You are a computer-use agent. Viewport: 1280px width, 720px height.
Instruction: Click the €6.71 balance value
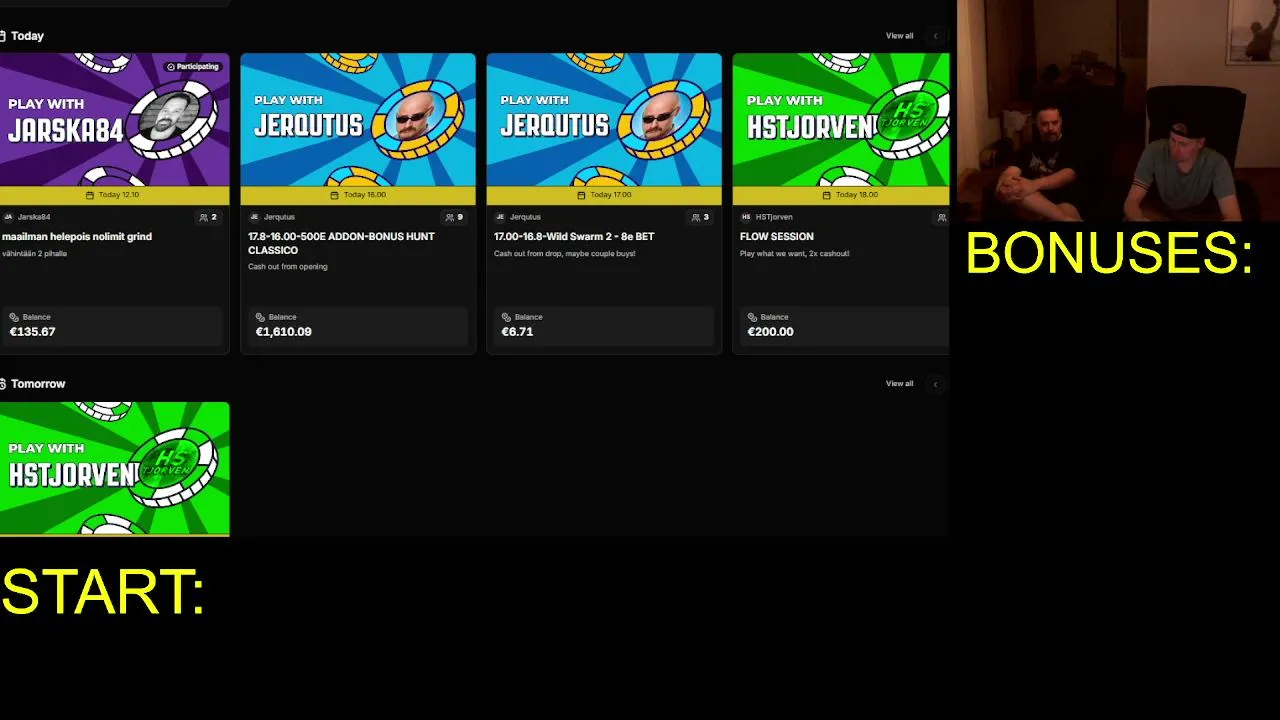517,332
